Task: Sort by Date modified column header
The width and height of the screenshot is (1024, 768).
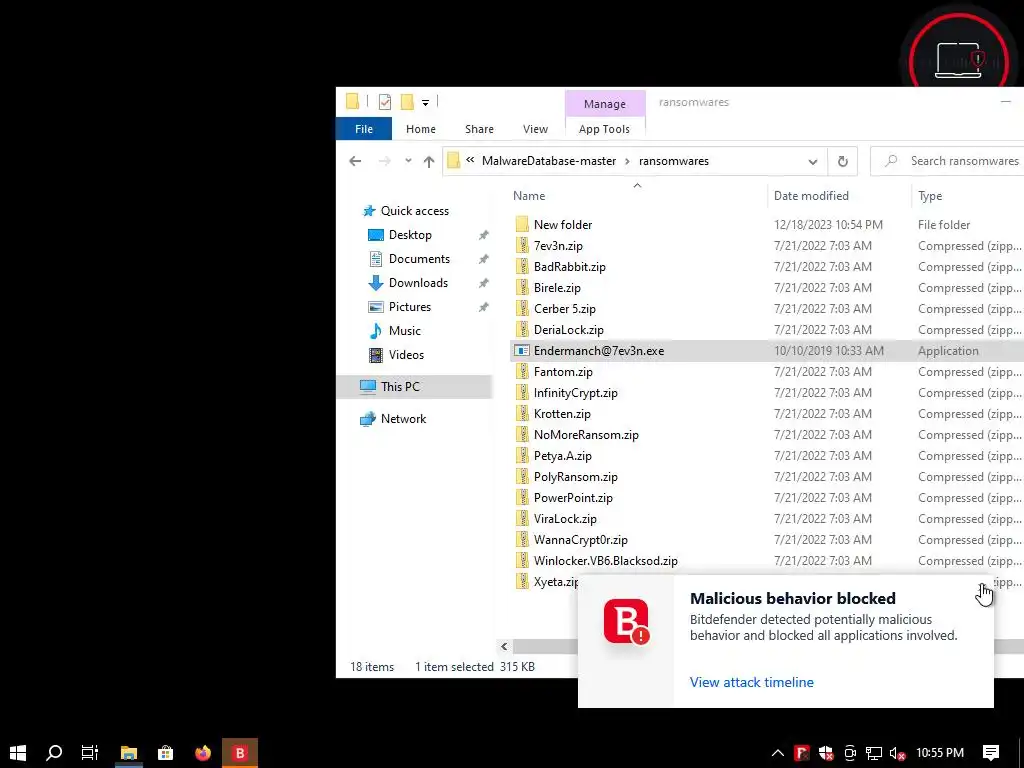Action: (x=811, y=196)
